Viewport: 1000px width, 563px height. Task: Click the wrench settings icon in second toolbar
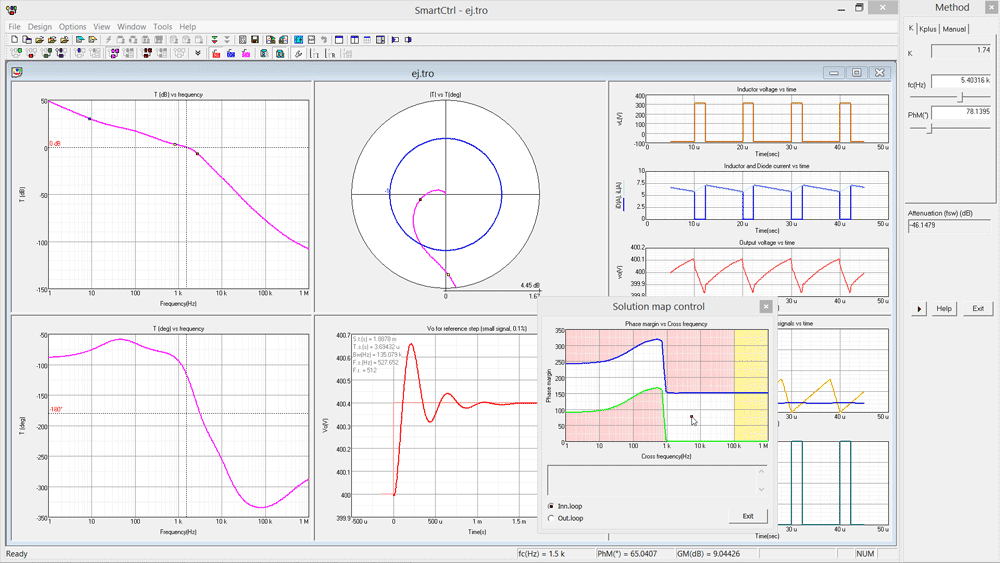(x=298, y=54)
